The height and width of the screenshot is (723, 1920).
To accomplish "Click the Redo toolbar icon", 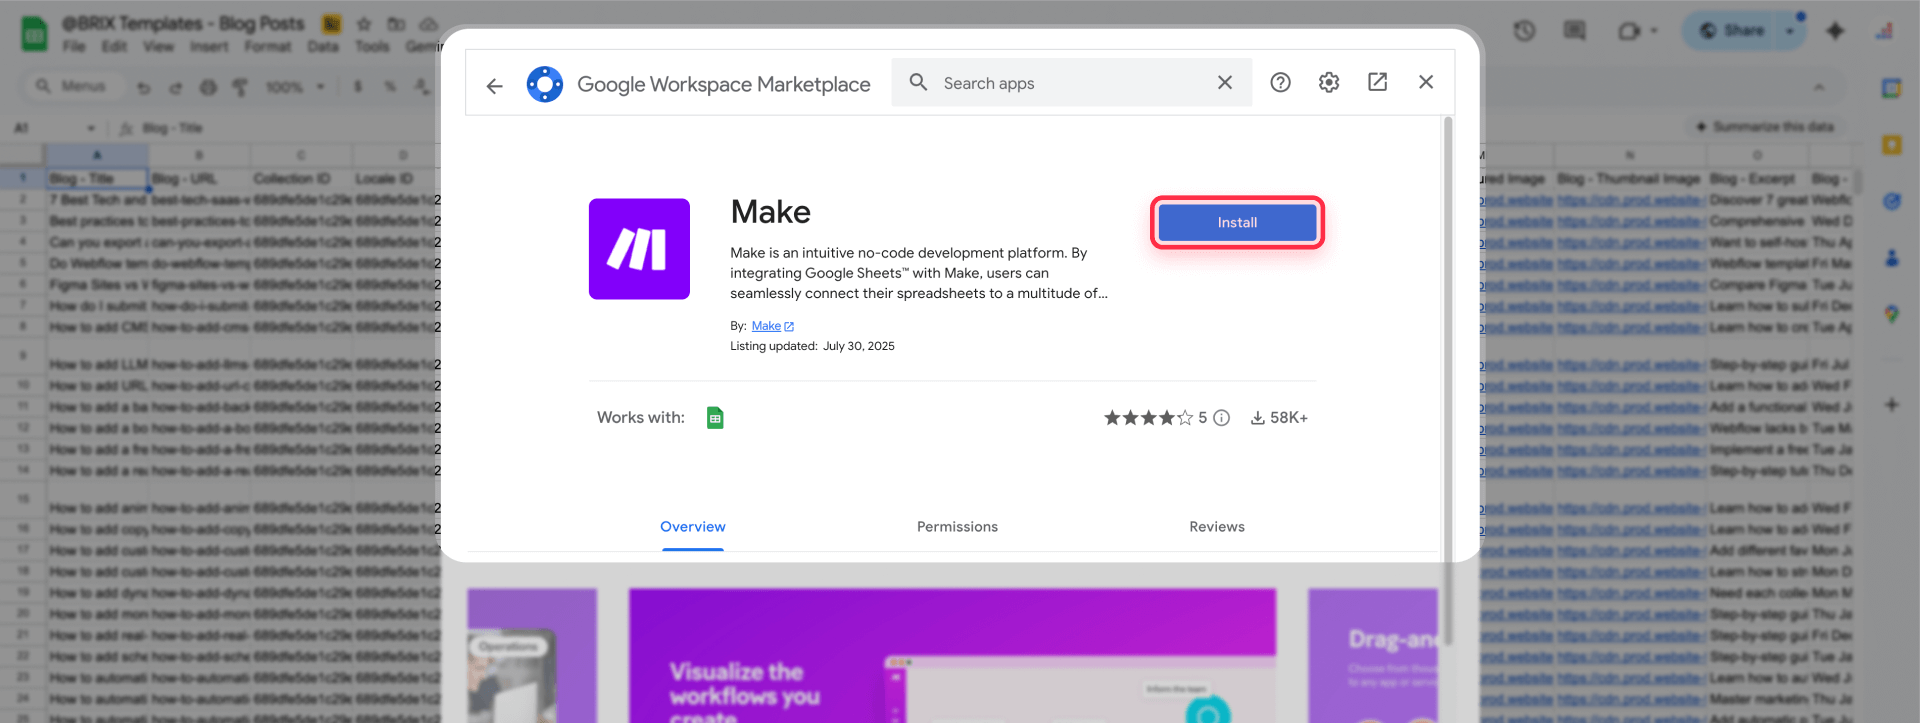I will coord(175,87).
